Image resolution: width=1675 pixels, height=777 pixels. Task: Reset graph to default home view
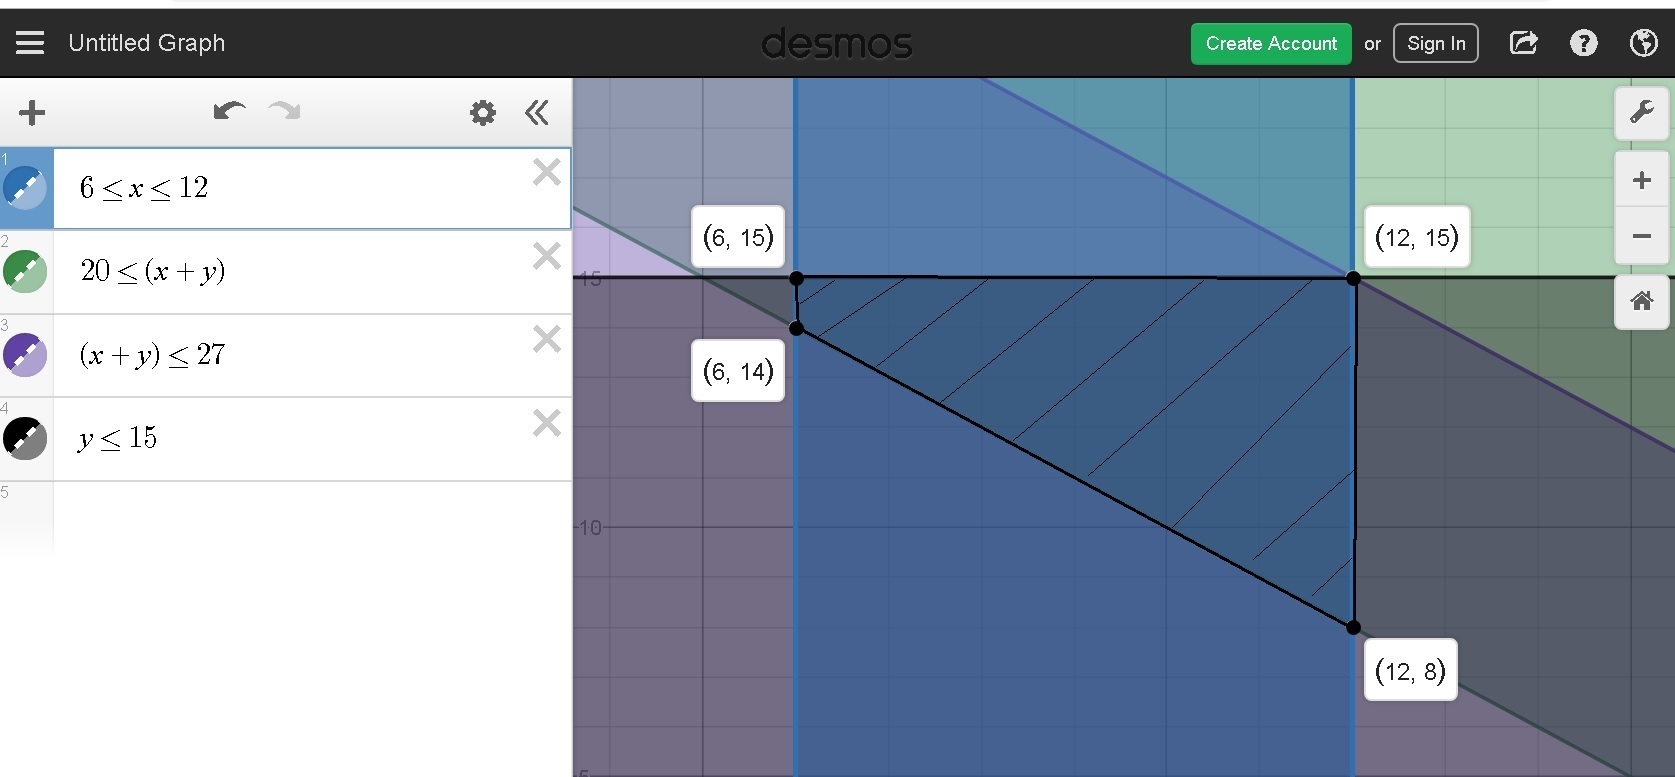click(x=1641, y=301)
